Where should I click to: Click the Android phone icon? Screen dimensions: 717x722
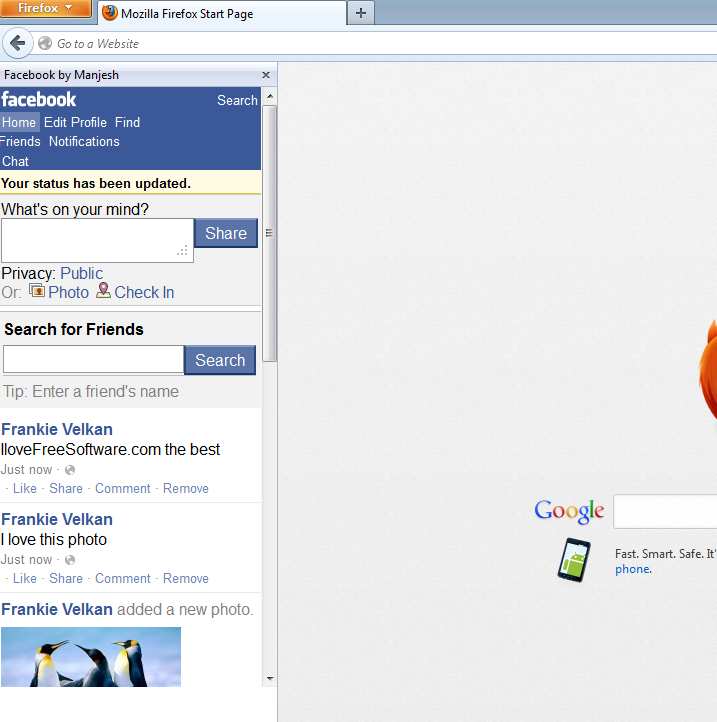pos(574,560)
